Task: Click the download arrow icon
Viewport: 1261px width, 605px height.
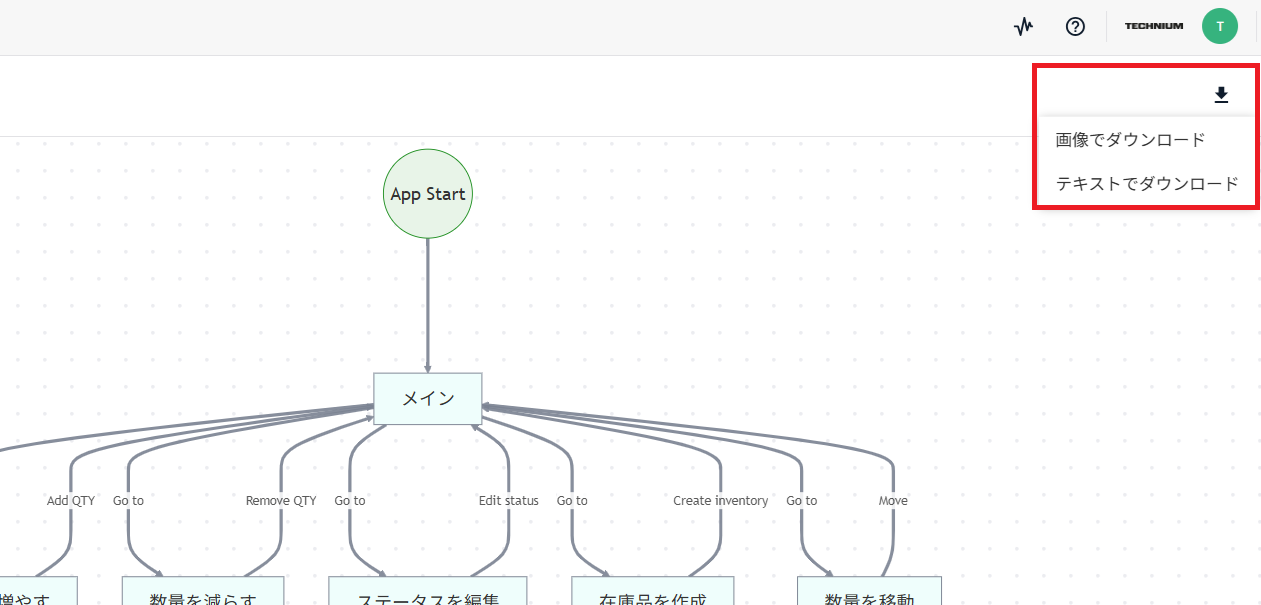Action: [1220, 95]
